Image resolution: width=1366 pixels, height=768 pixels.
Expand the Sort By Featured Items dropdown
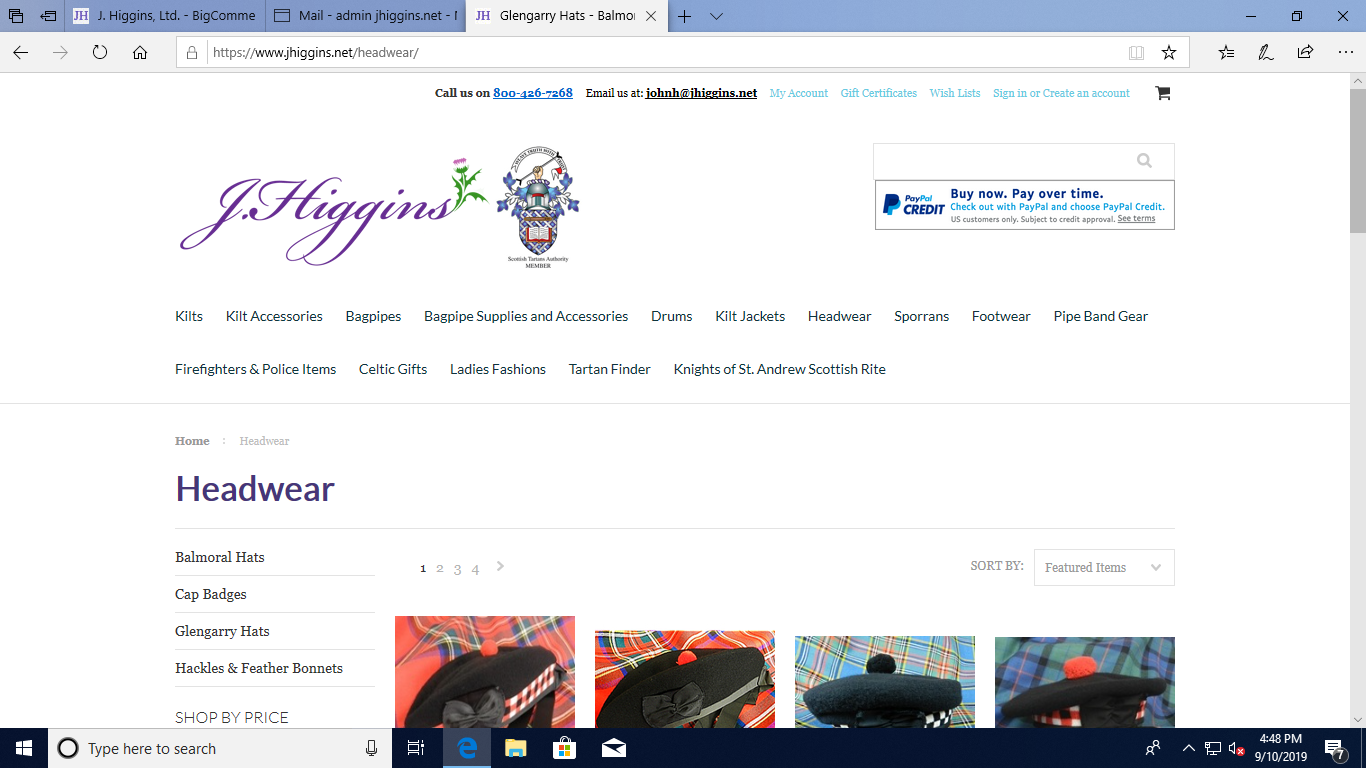tap(1103, 567)
